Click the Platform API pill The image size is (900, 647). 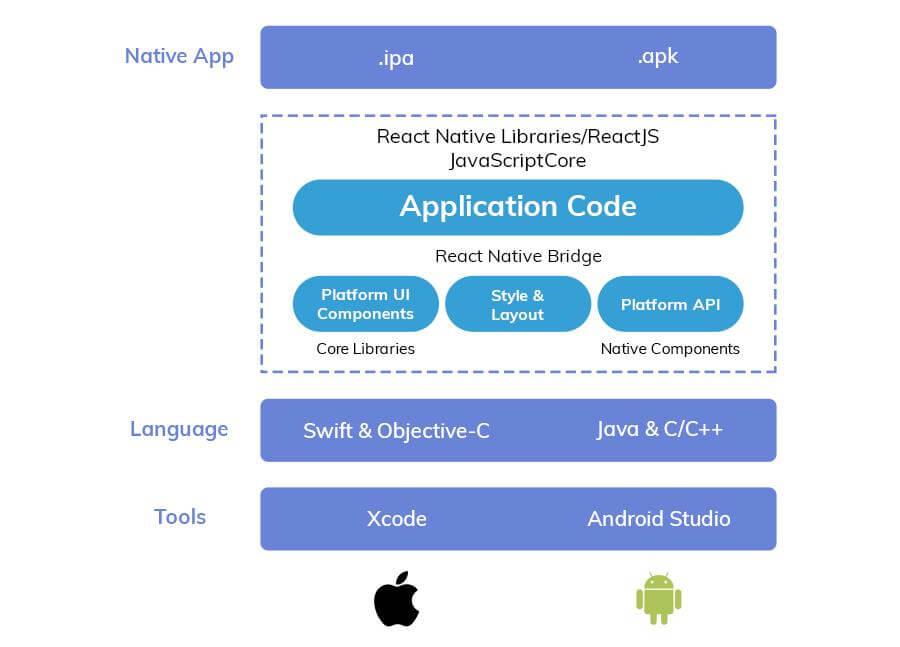pos(670,304)
